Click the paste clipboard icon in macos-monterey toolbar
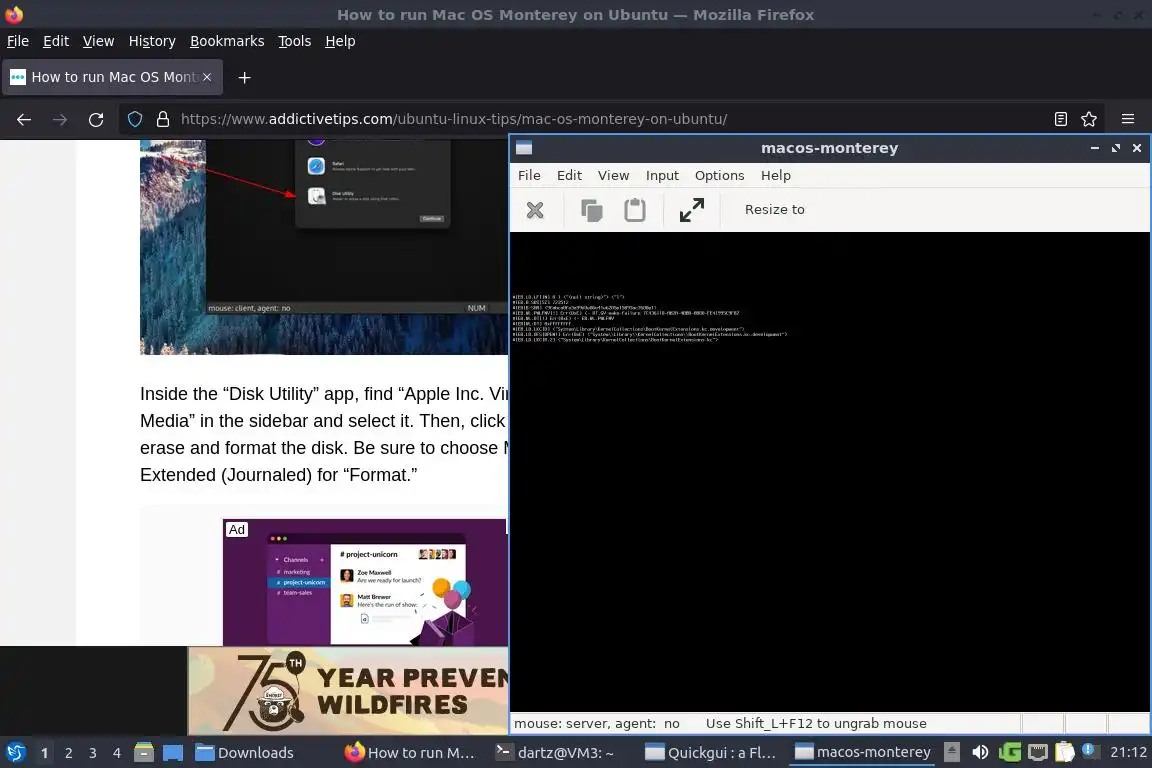This screenshot has width=1152, height=768. [635, 210]
